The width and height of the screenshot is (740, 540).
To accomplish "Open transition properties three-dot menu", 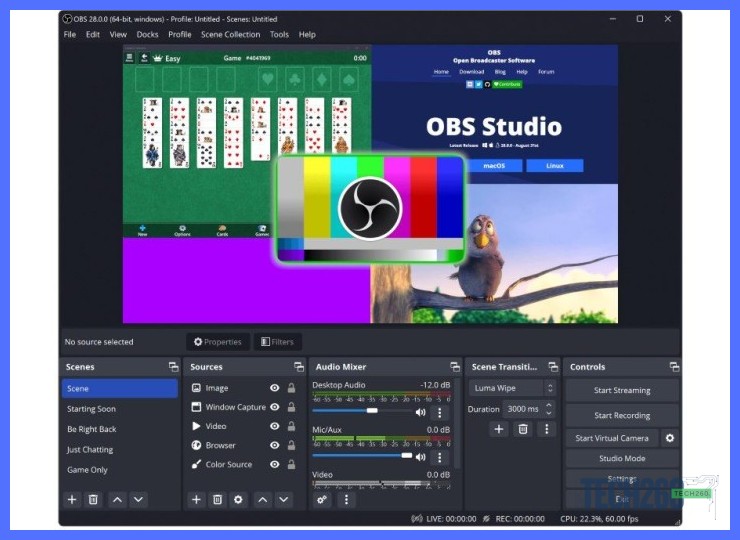I will tap(547, 429).
